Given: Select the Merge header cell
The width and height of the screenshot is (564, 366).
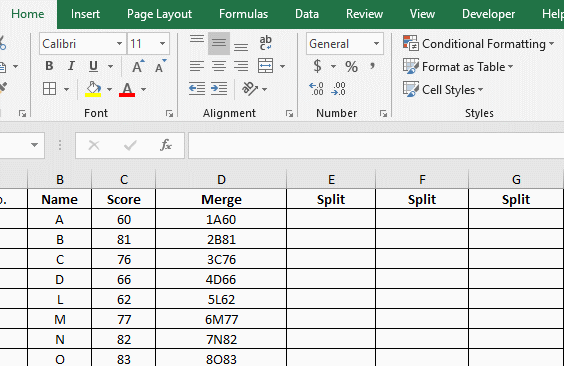Looking at the screenshot, I should coord(221,200).
